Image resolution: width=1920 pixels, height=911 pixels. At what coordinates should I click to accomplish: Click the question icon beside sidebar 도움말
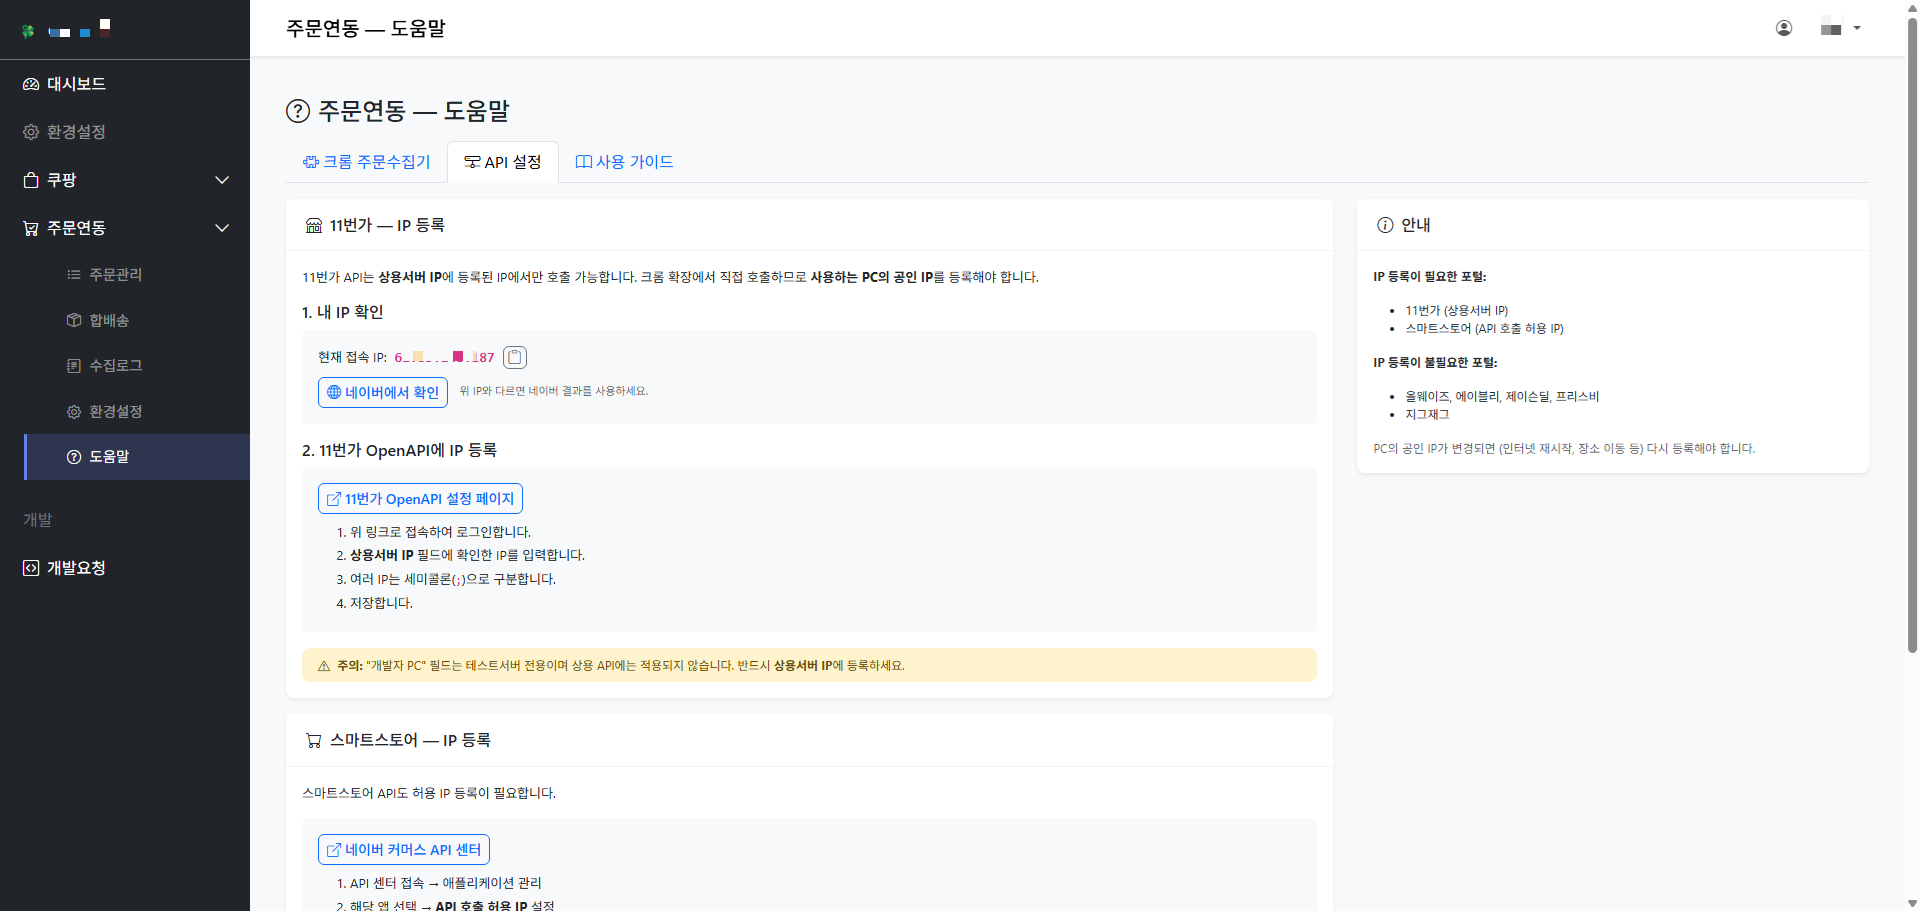74,457
